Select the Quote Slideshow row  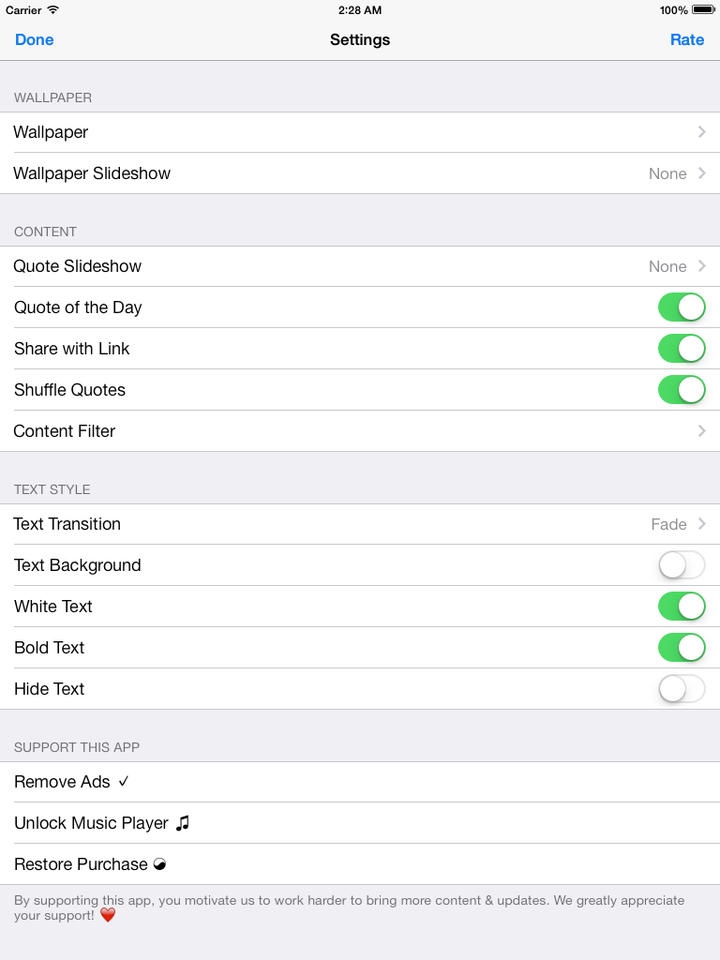tap(360, 266)
